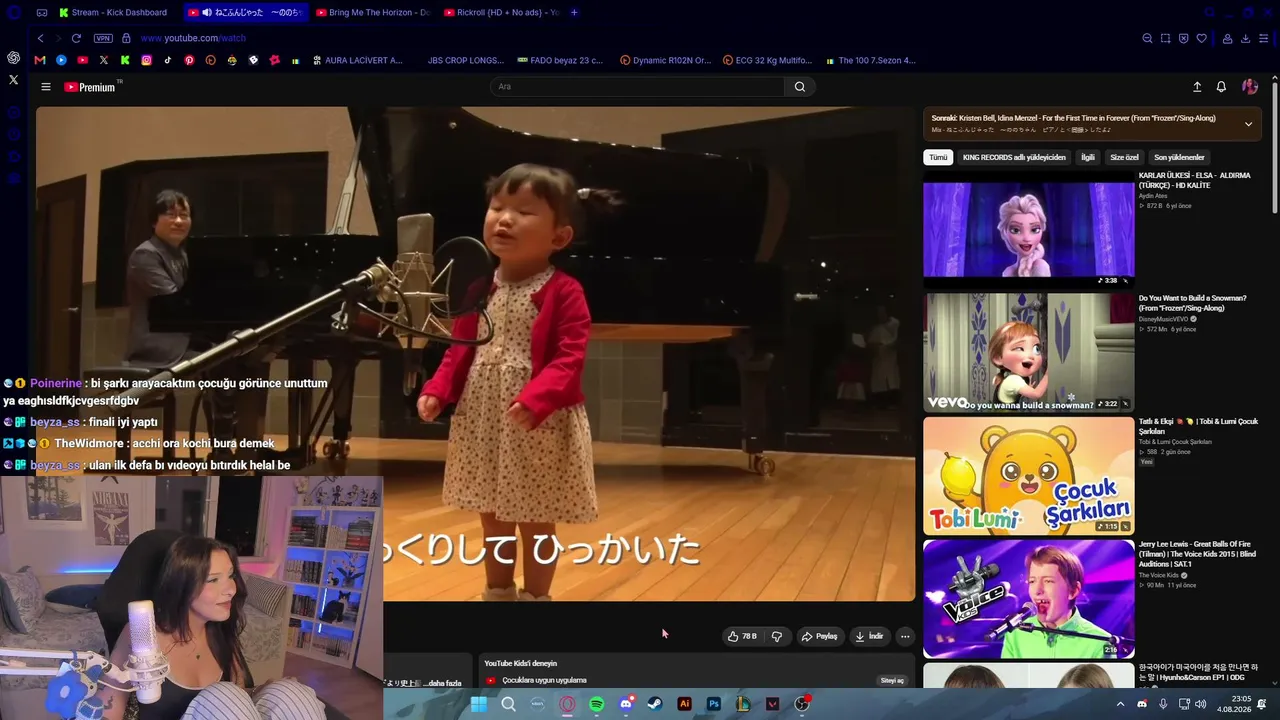Viewport: 1280px width, 720px height.
Task: Open Jerry Lee Lewis Voice Kids thumbnail
Action: (1029, 599)
